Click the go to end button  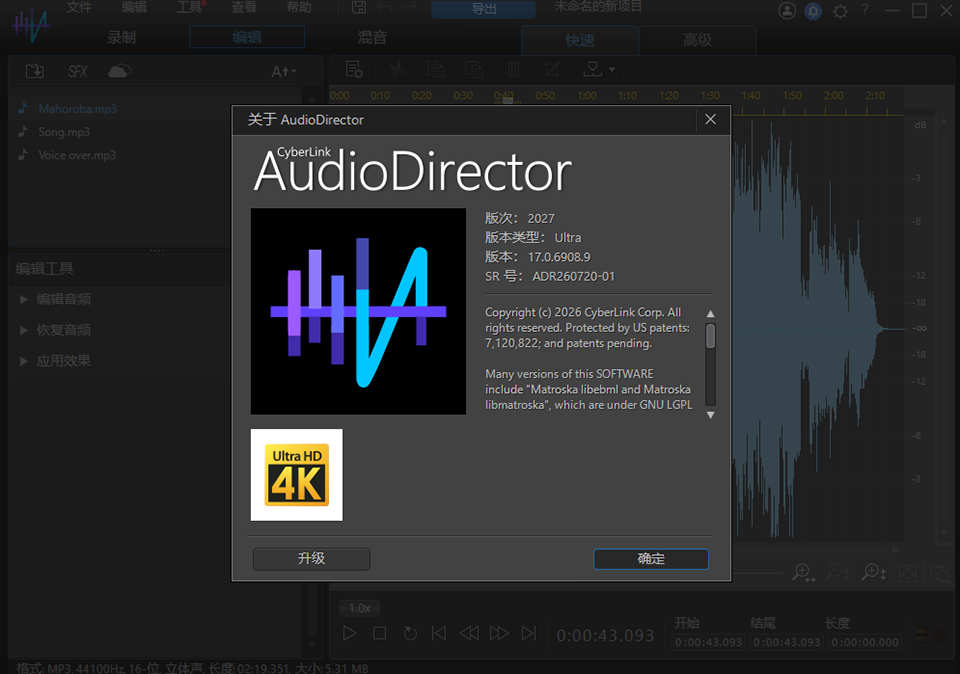[x=528, y=633]
